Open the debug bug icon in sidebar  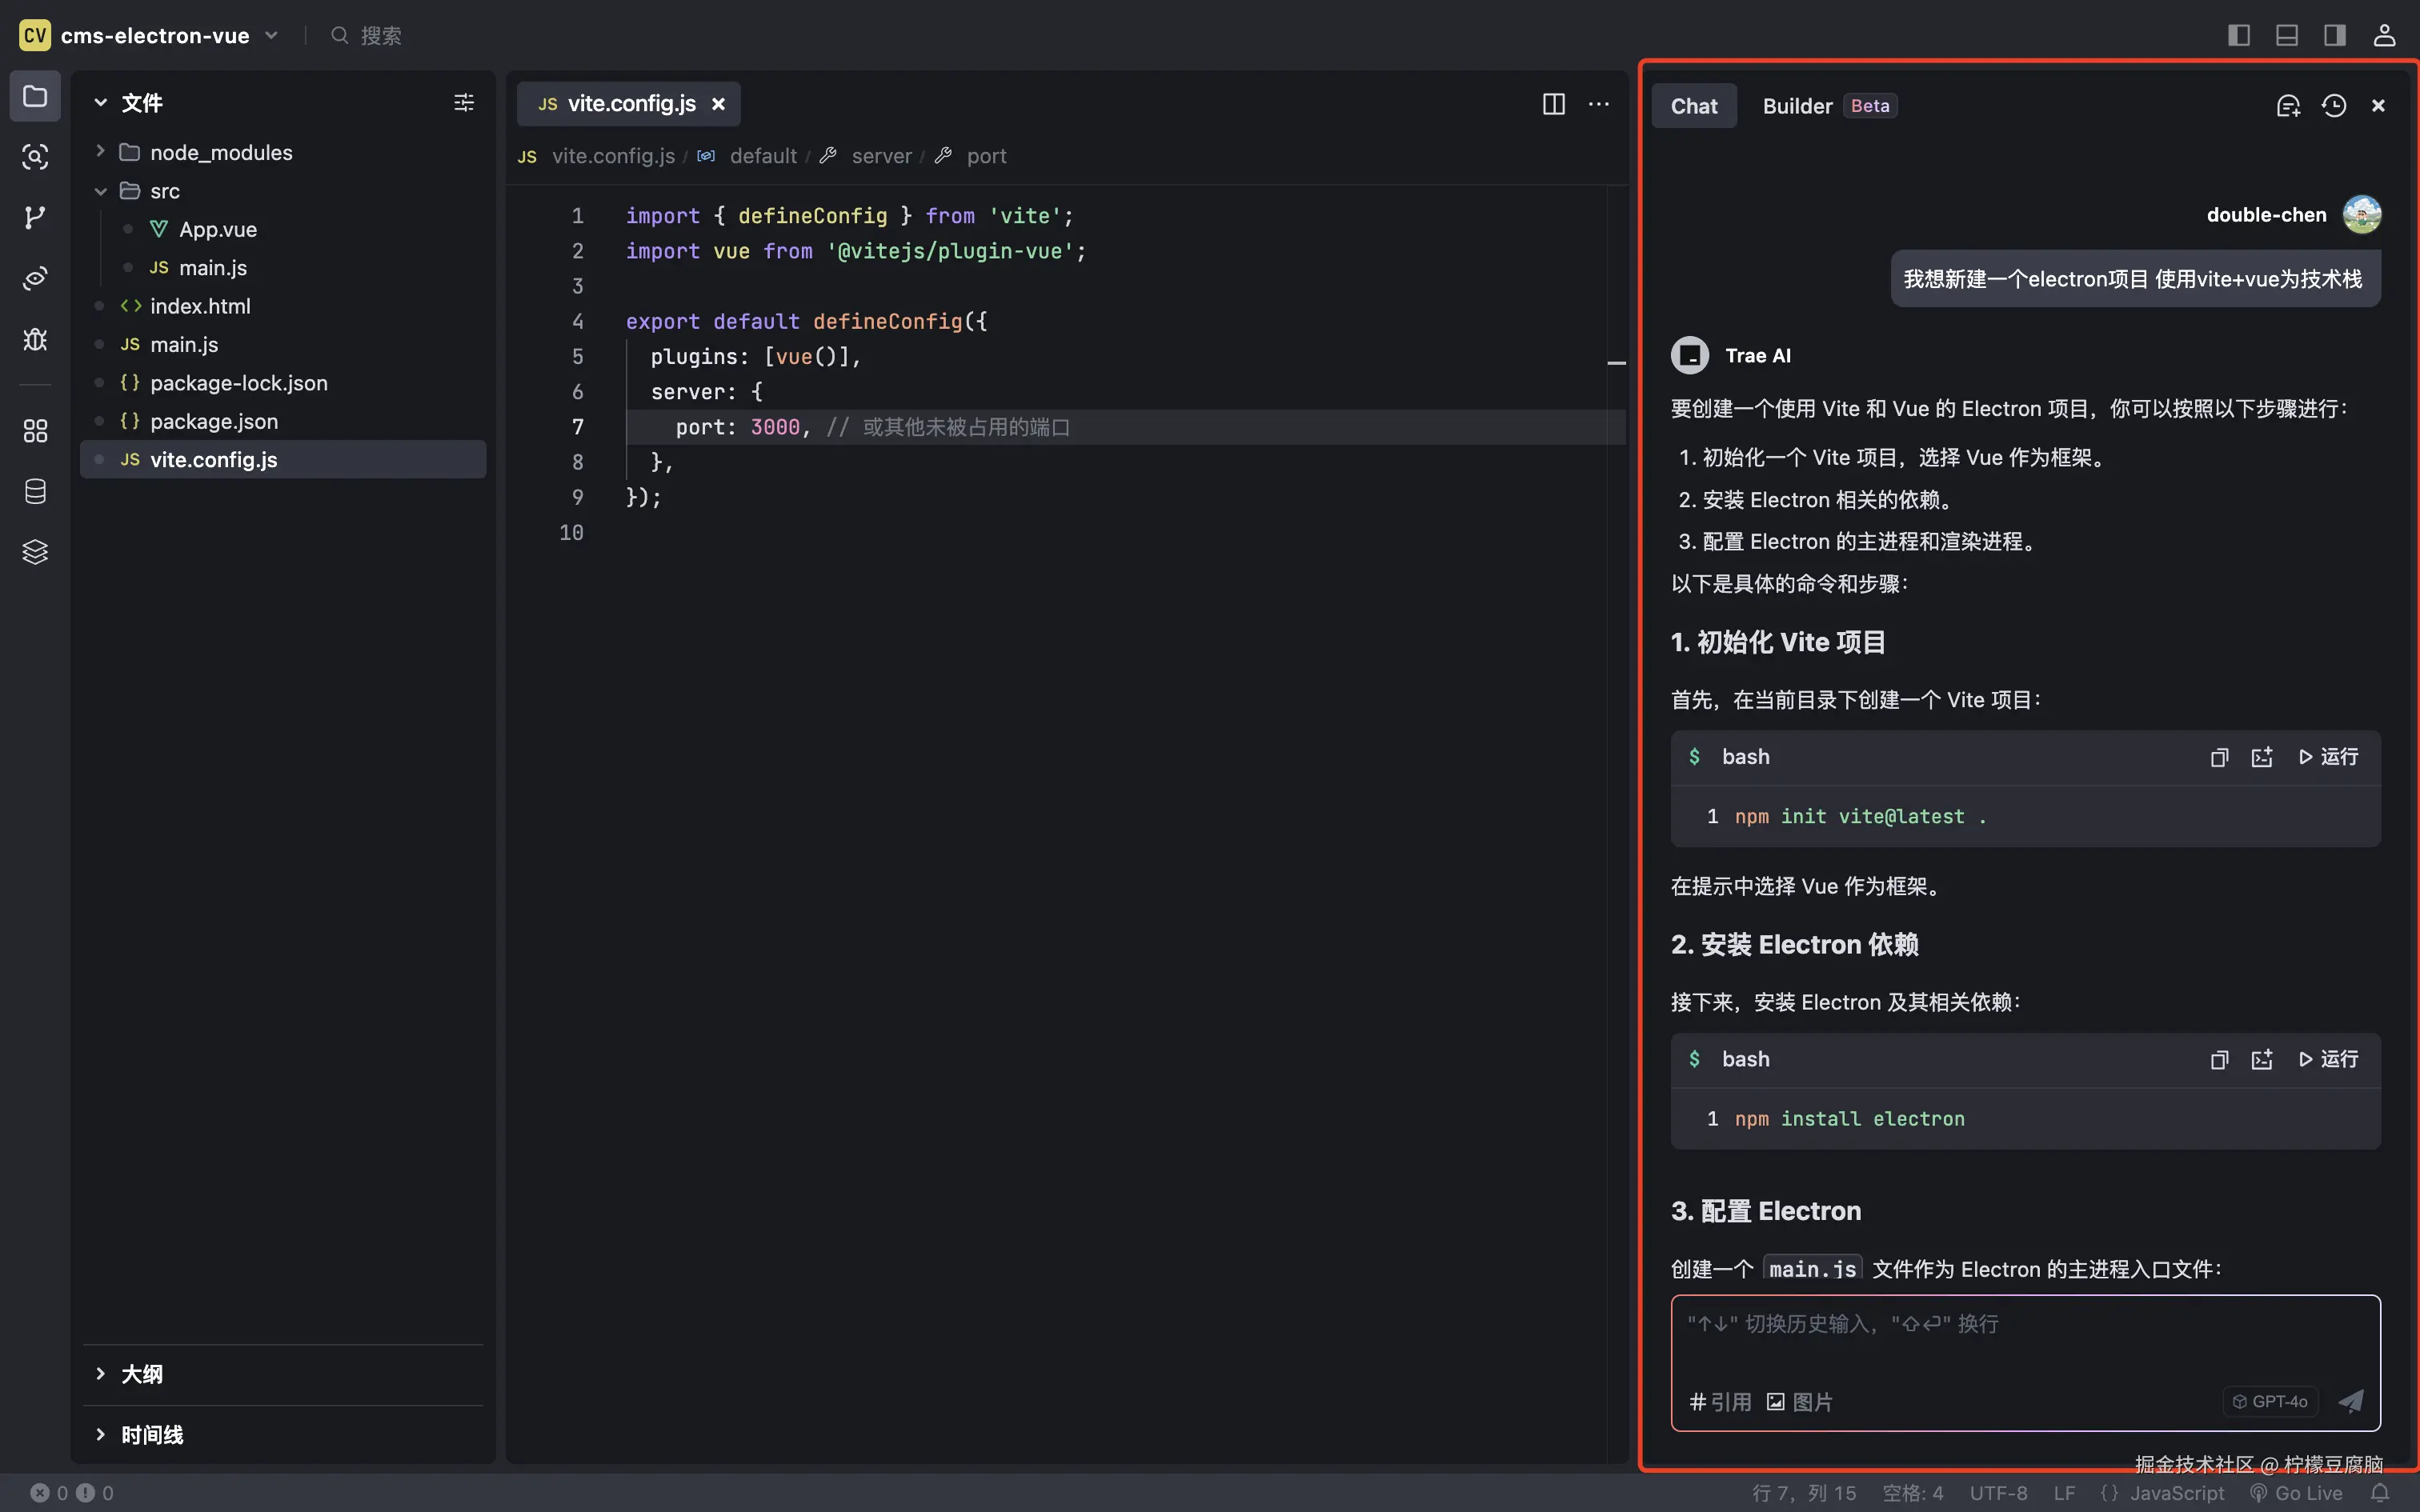coord(35,339)
